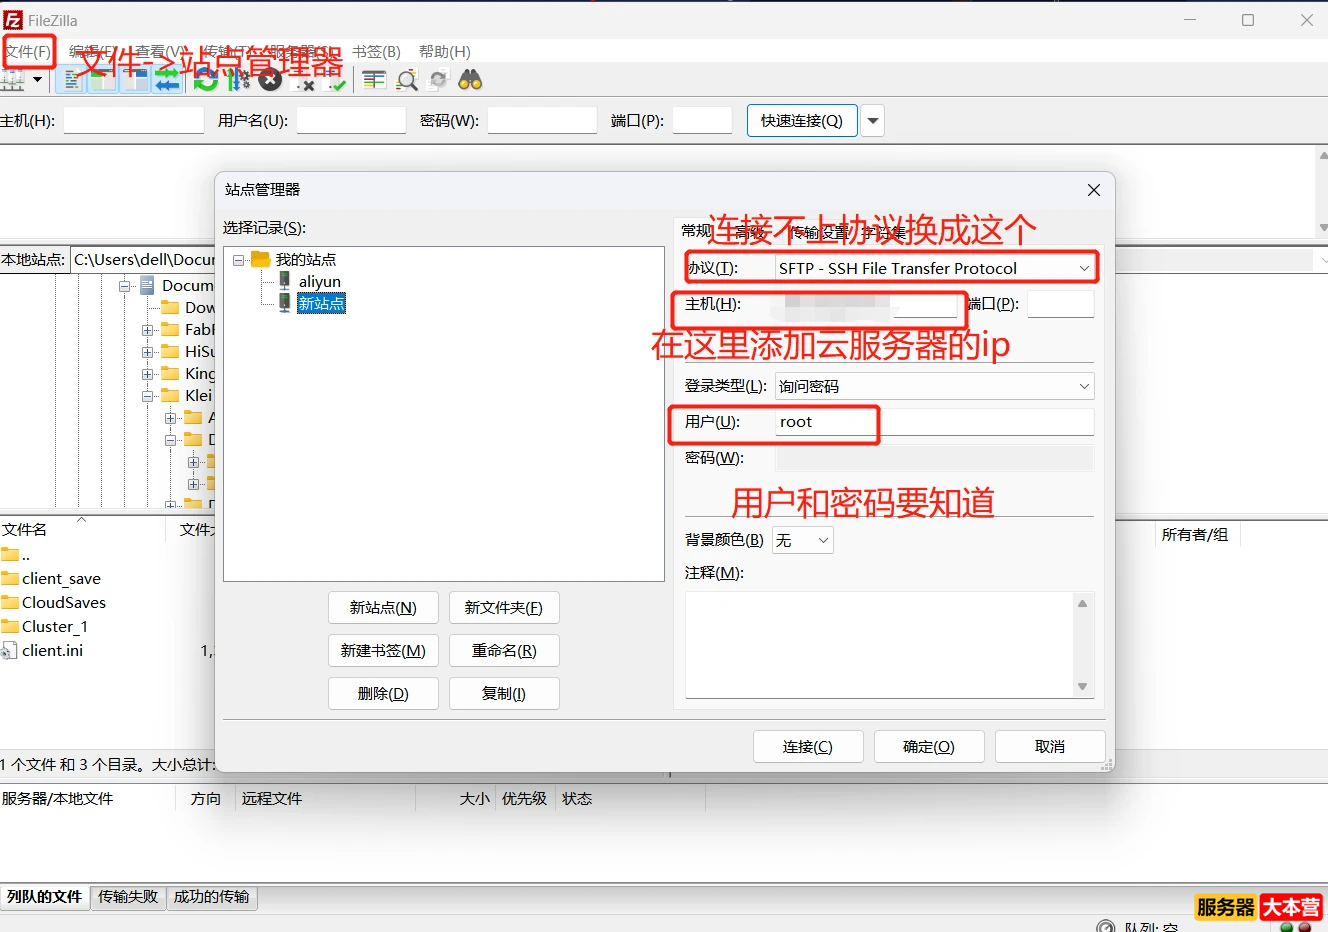Click the 删除(D) button
The image size is (1328, 932).
click(x=383, y=694)
